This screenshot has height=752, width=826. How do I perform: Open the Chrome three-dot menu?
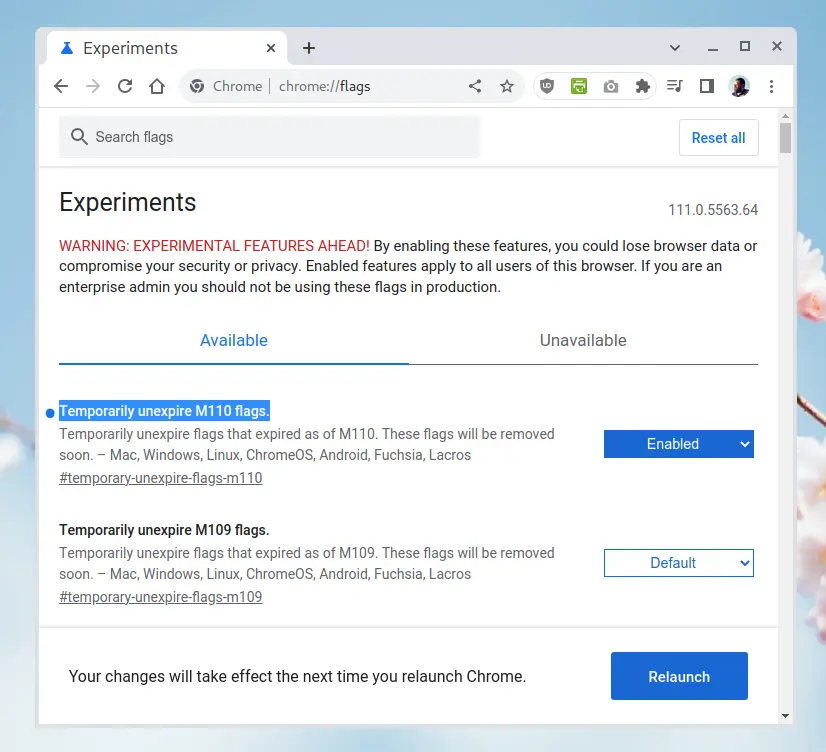[x=771, y=86]
